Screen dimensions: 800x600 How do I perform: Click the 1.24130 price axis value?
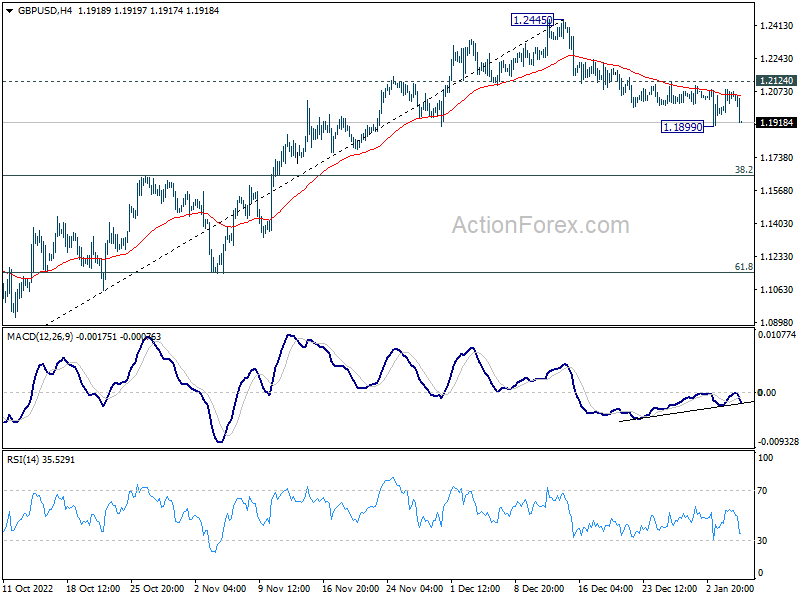[777, 26]
